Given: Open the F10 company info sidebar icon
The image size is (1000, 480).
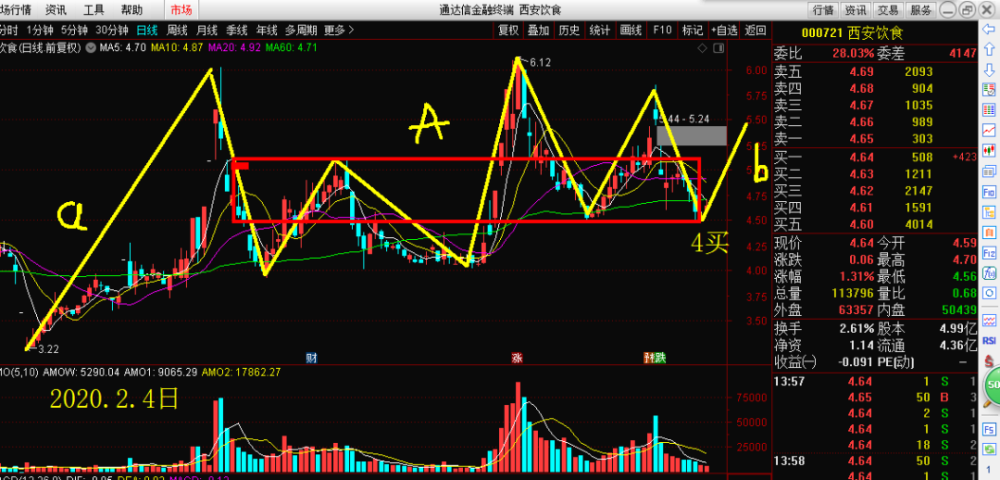Looking at the screenshot, I should (x=989, y=191).
